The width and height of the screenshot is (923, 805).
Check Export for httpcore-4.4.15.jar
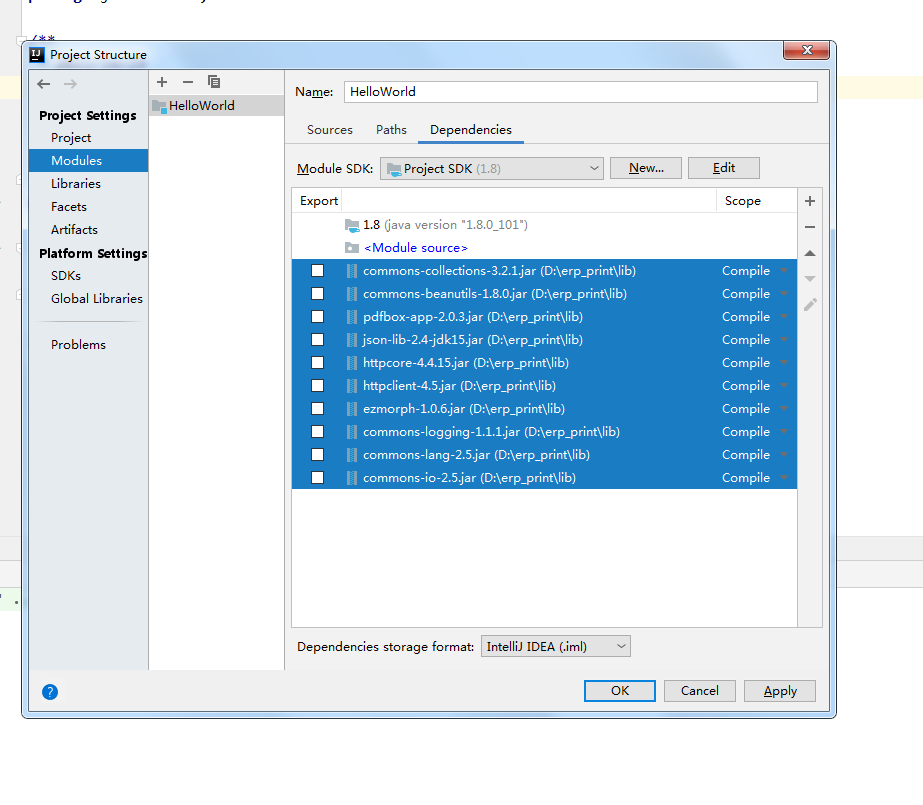click(x=317, y=362)
